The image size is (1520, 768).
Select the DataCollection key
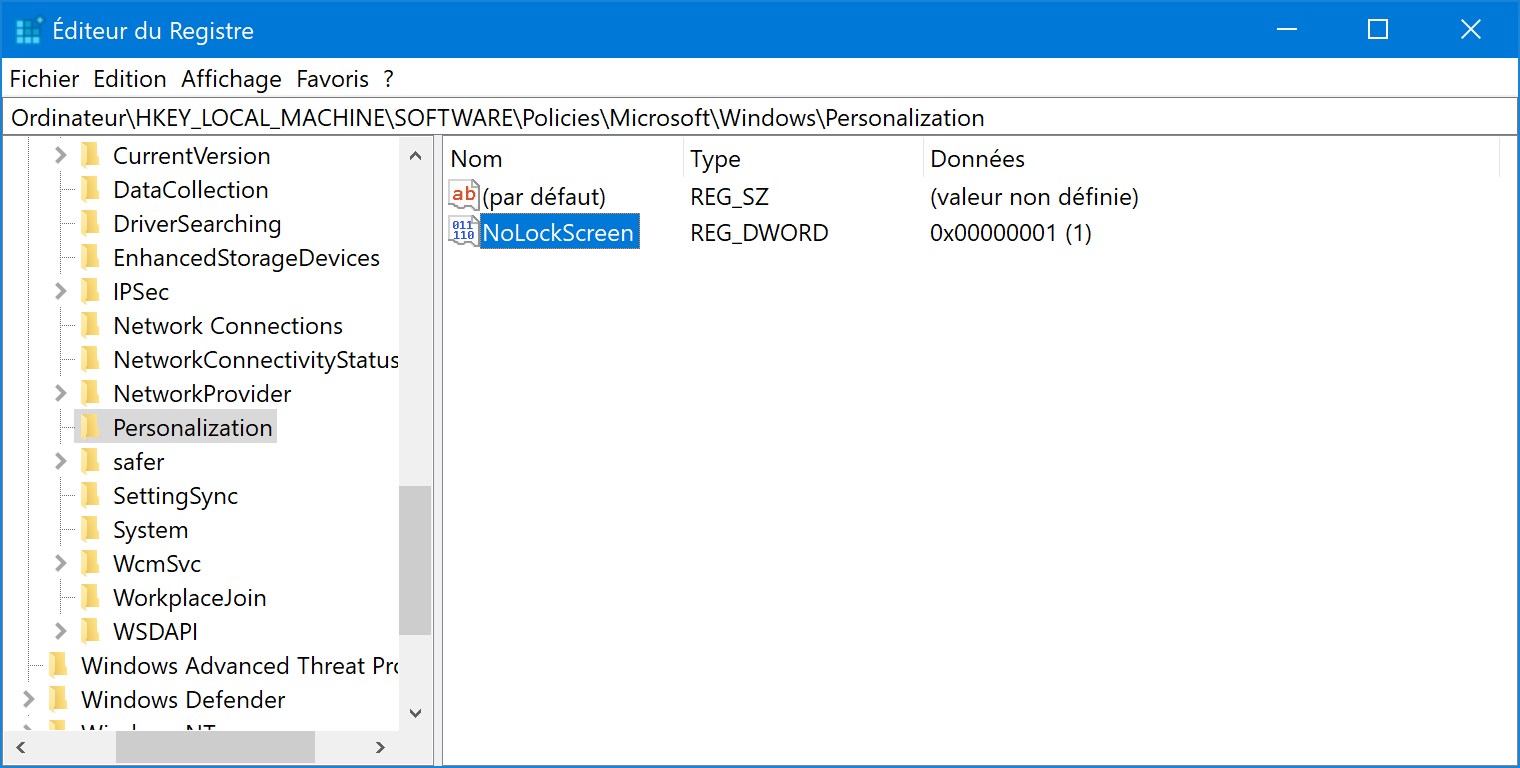point(191,190)
